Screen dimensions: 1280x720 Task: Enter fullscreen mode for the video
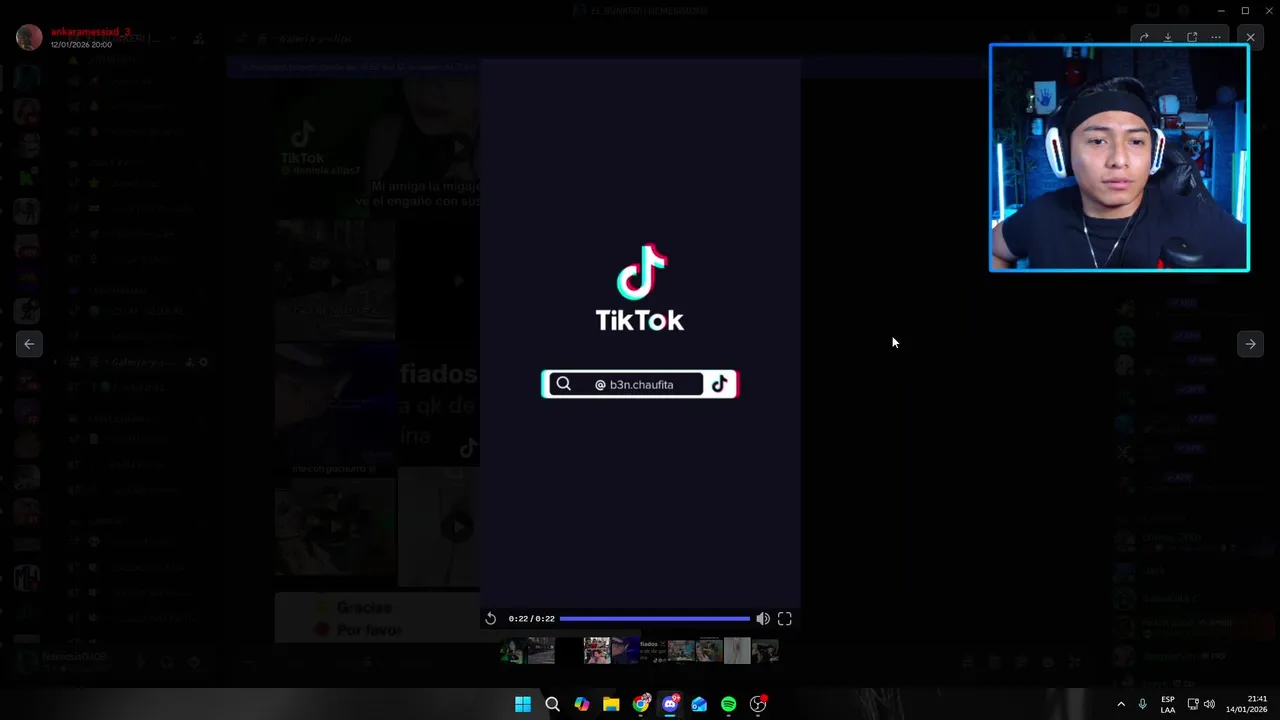click(x=785, y=619)
